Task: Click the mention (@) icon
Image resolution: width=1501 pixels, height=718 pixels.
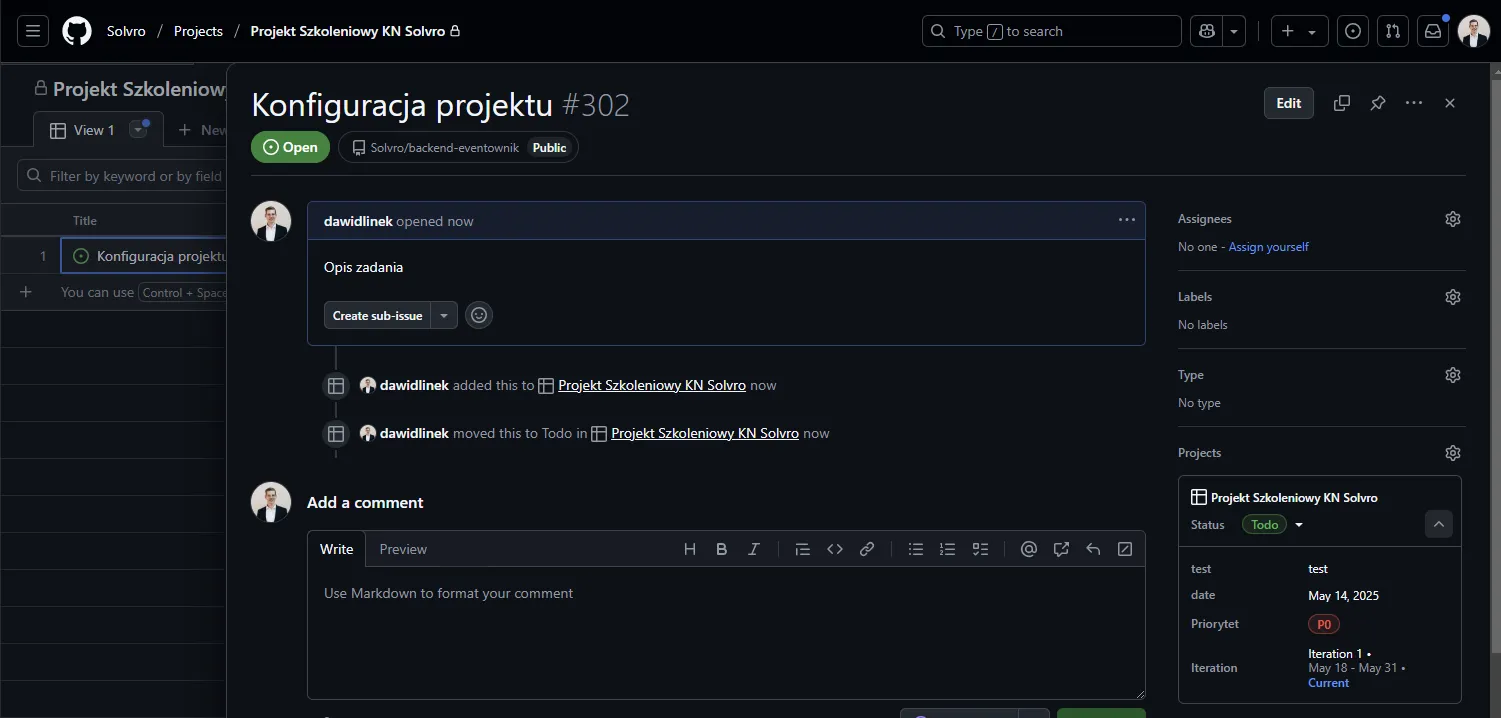Action: click(x=1028, y=549)
